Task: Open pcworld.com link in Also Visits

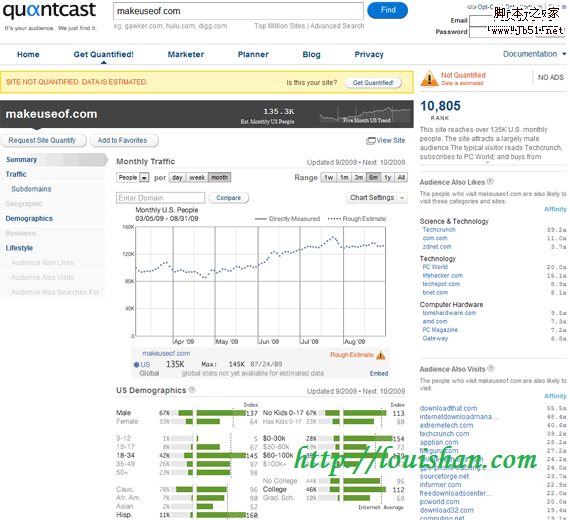Action: 439,502
